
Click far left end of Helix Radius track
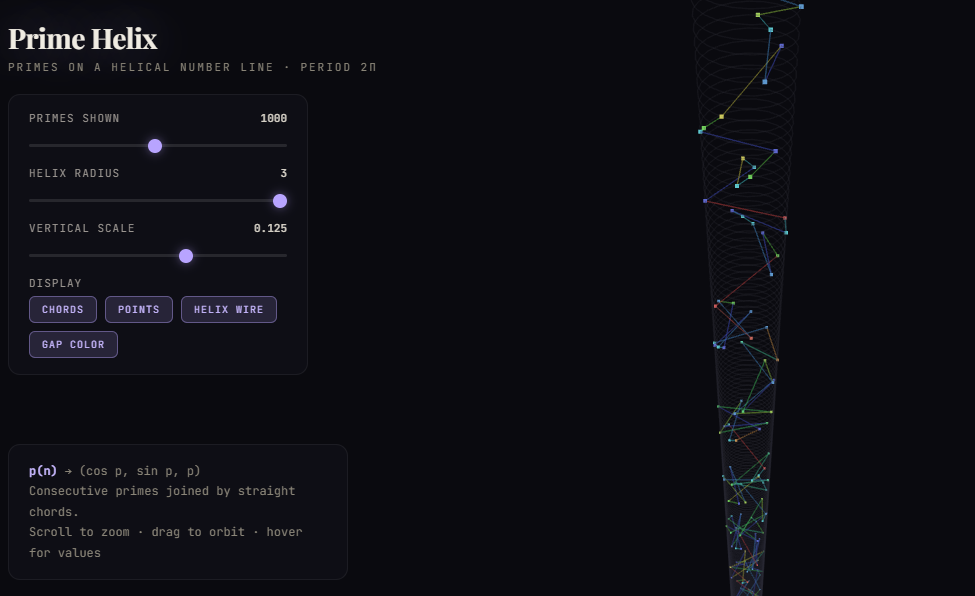click(x=31, y=201)
